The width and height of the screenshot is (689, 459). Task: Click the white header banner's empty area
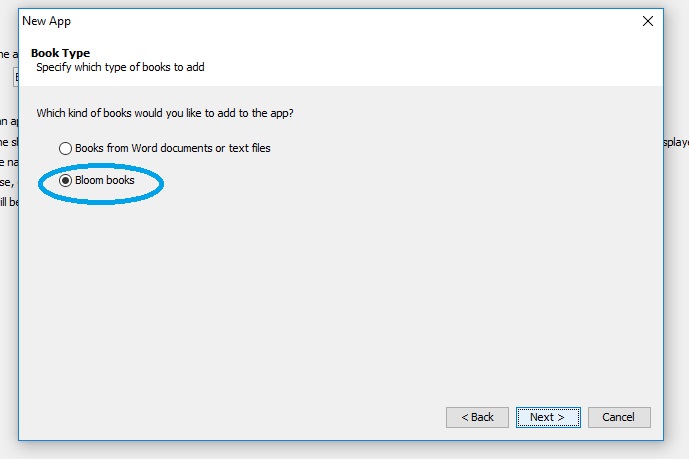[450, 62]
